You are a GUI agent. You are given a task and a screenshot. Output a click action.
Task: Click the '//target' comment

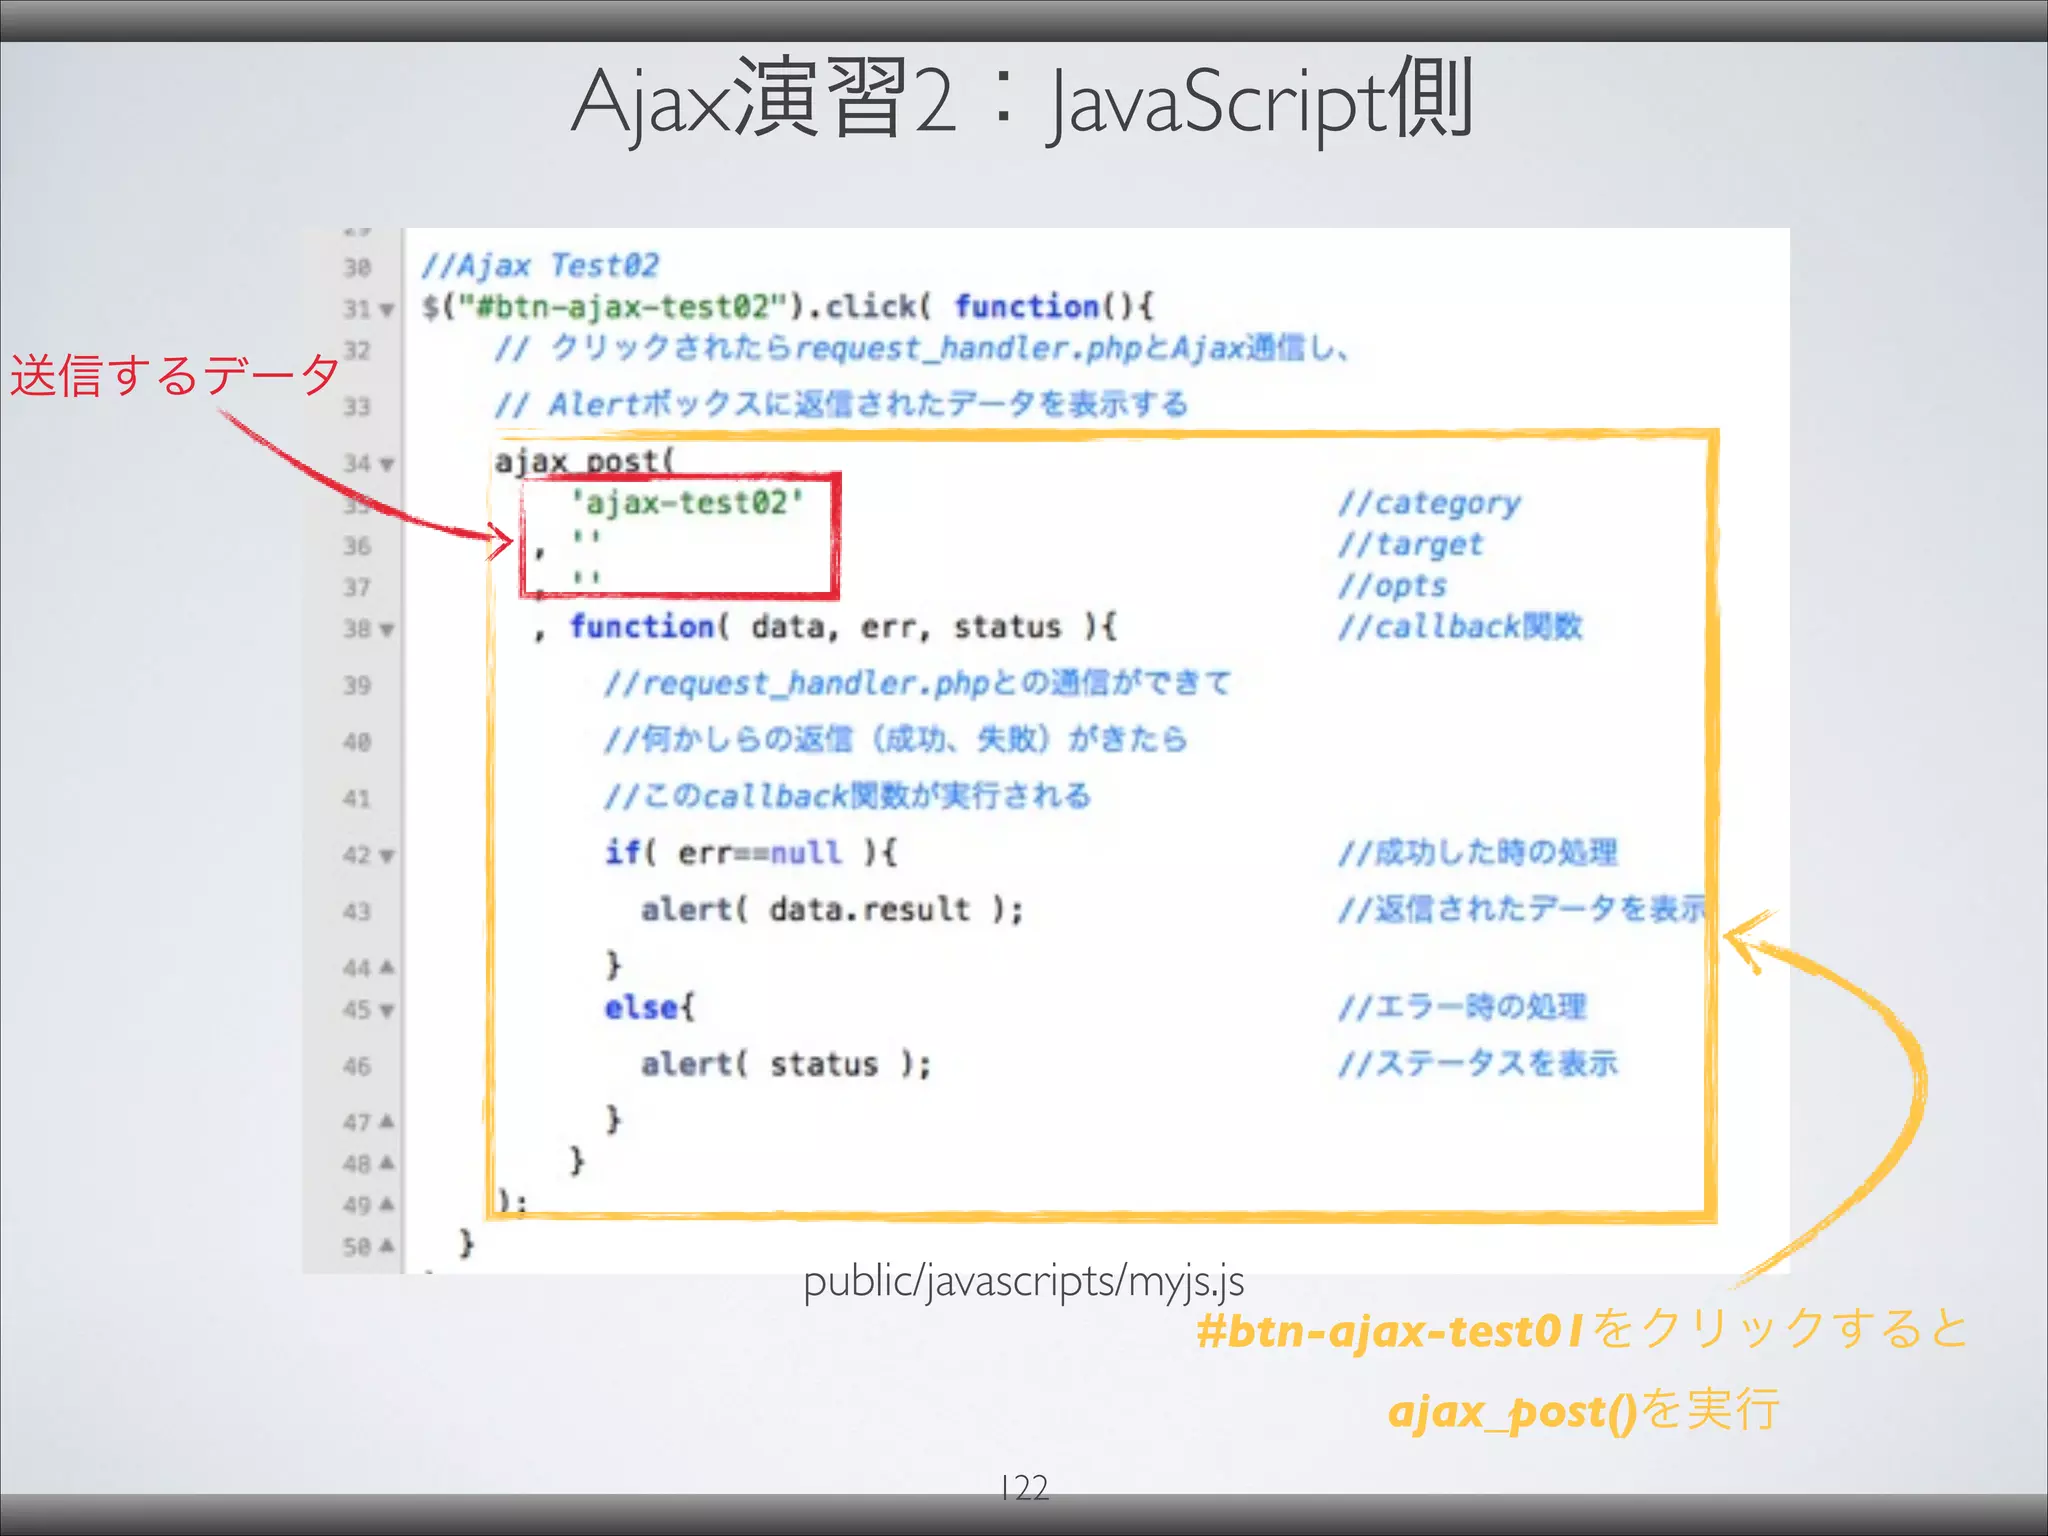click(x=1410, y=545)
